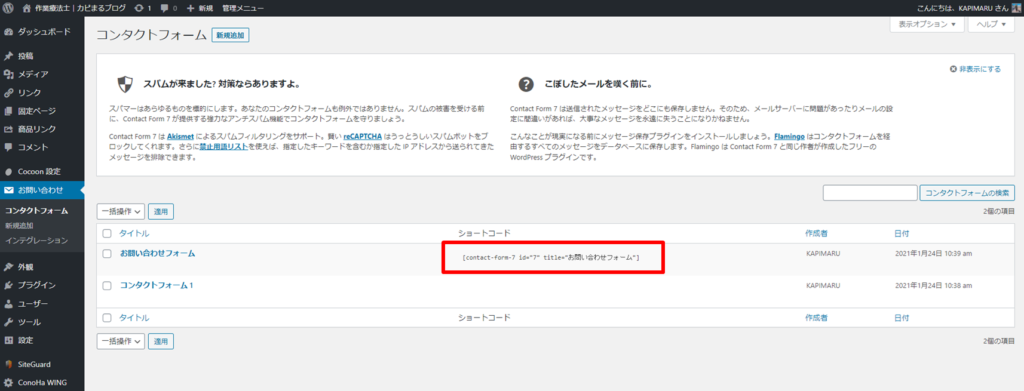1024x391 pixels.
Task: Dismiss panel using 非表示にする cross icon
Action: pos(954,69)
